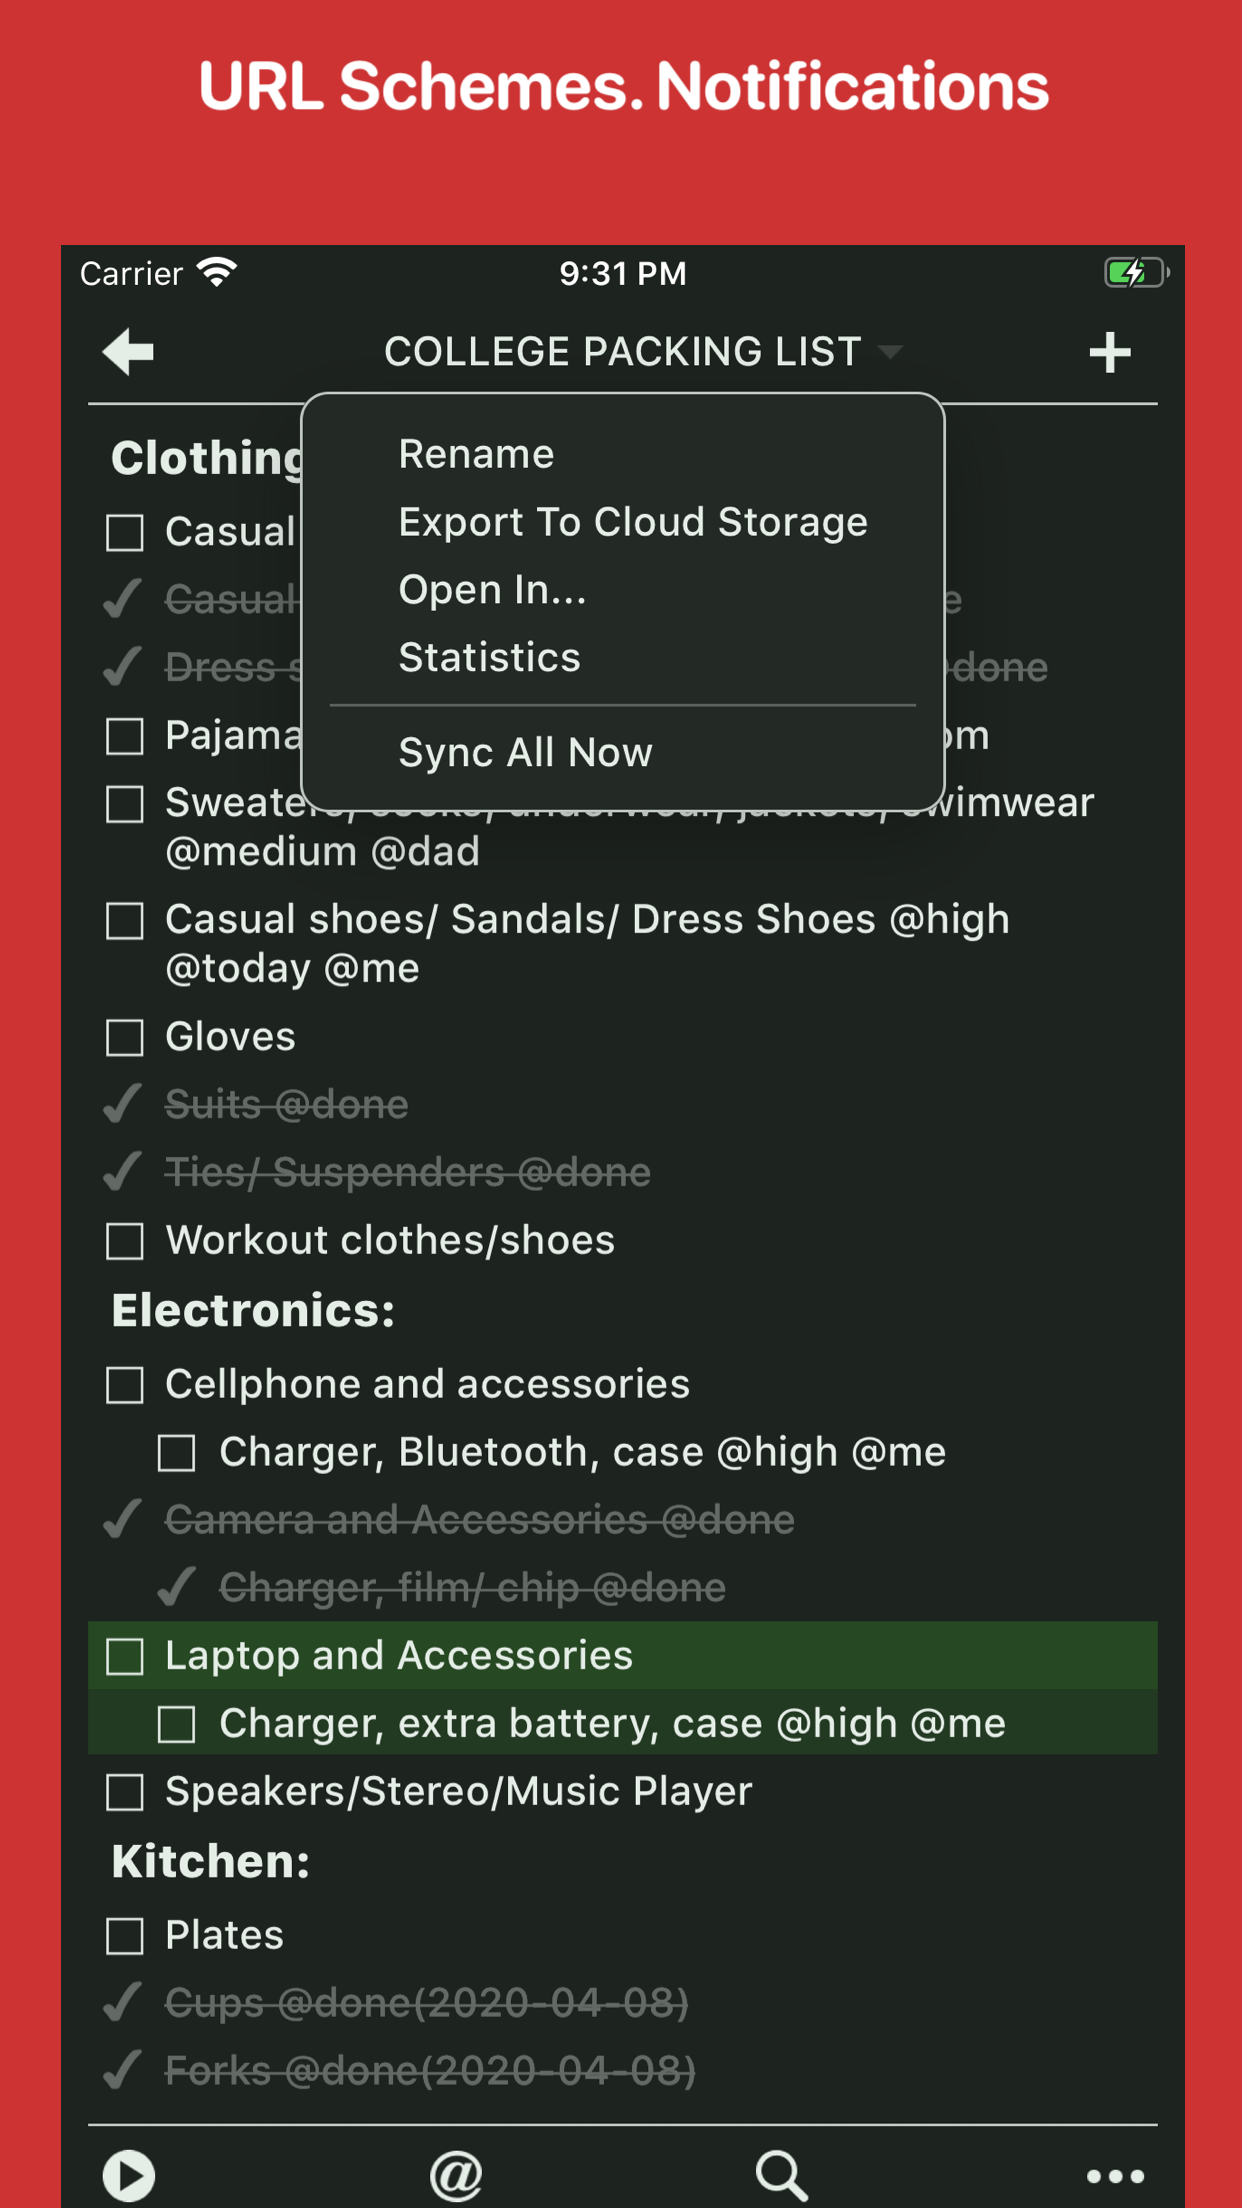Tap the plus icon to add item
1242x2208 pixels.
(1110, 351)
